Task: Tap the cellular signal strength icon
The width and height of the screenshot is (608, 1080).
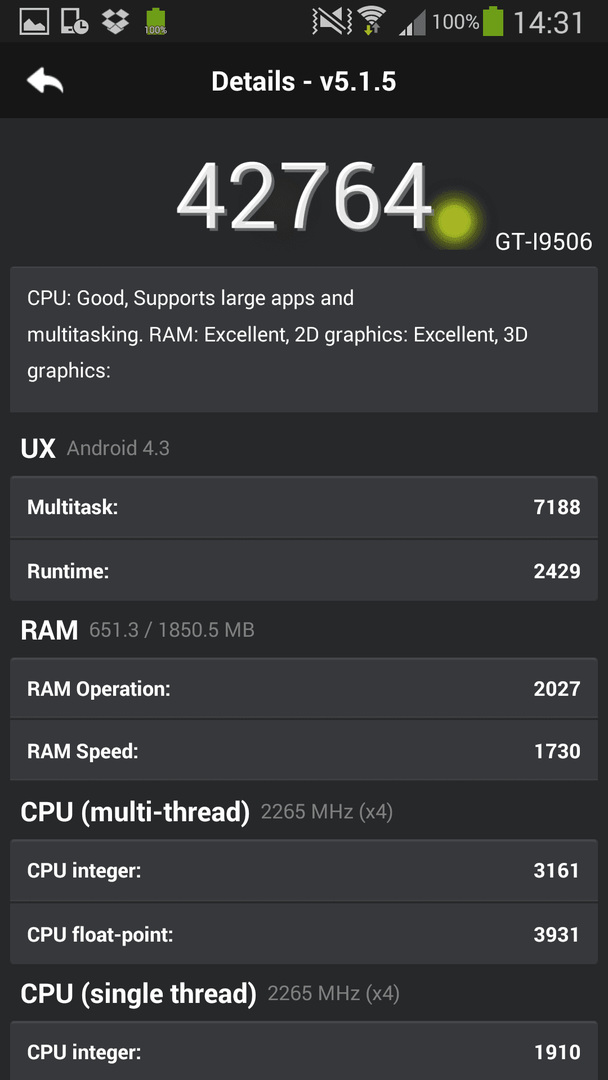Action: [412, 25]
